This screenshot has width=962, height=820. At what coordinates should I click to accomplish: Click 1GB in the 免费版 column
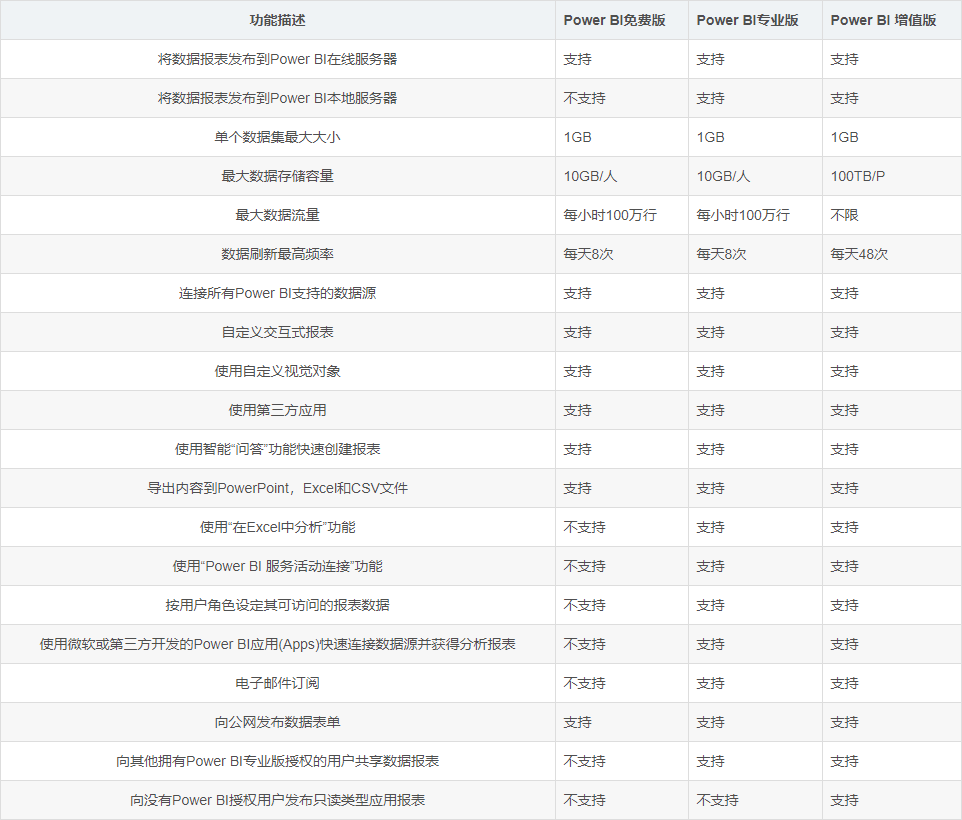click(x=577, y=137)
